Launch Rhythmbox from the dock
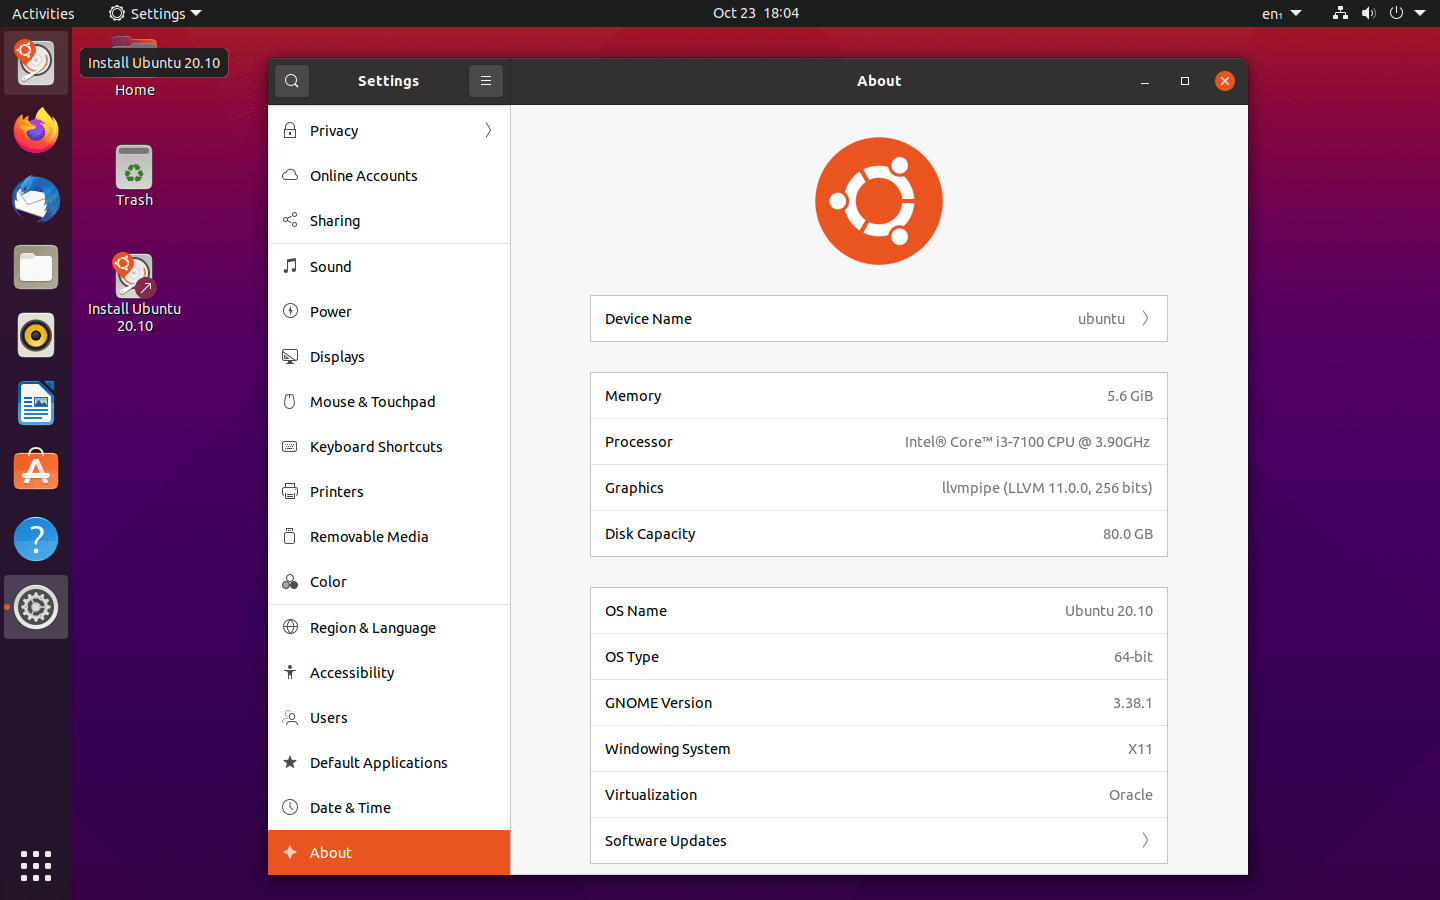The width and height of the screenshot is (1440, 900). point(36,335)
